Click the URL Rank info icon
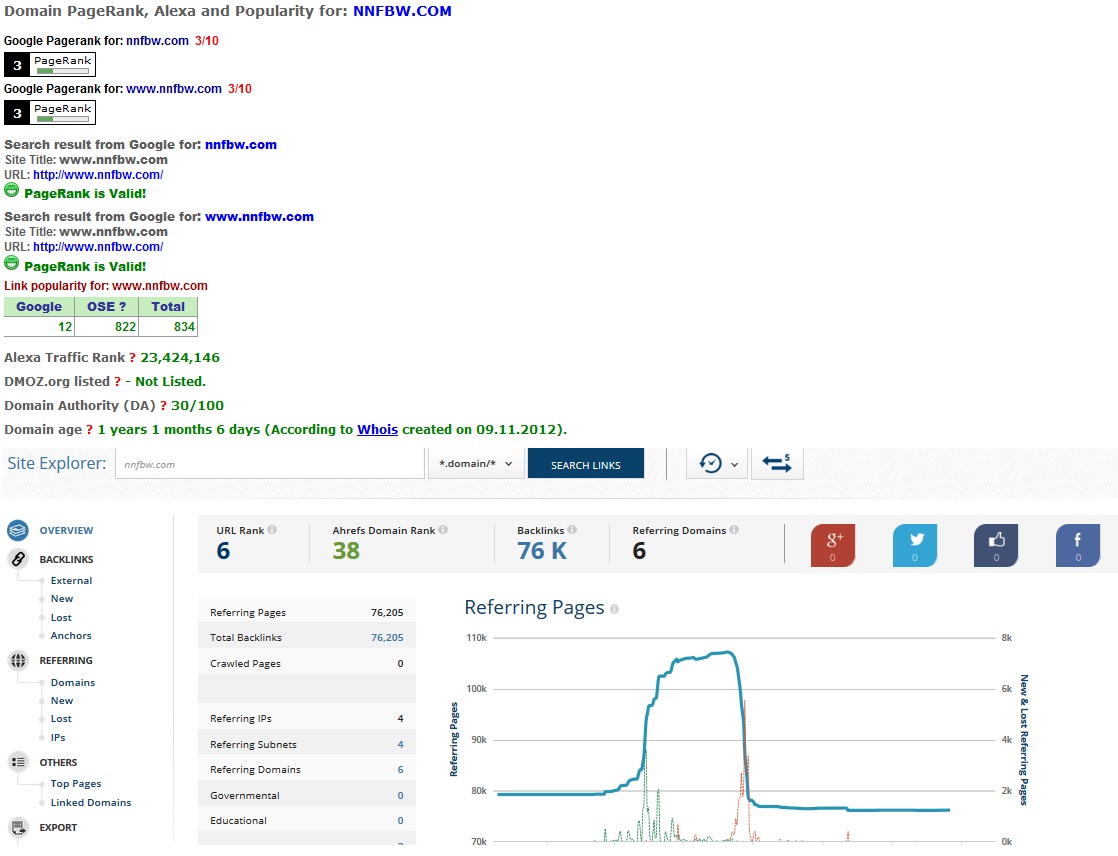Screen dimensions: 1118x856 (x=272, y=530)
